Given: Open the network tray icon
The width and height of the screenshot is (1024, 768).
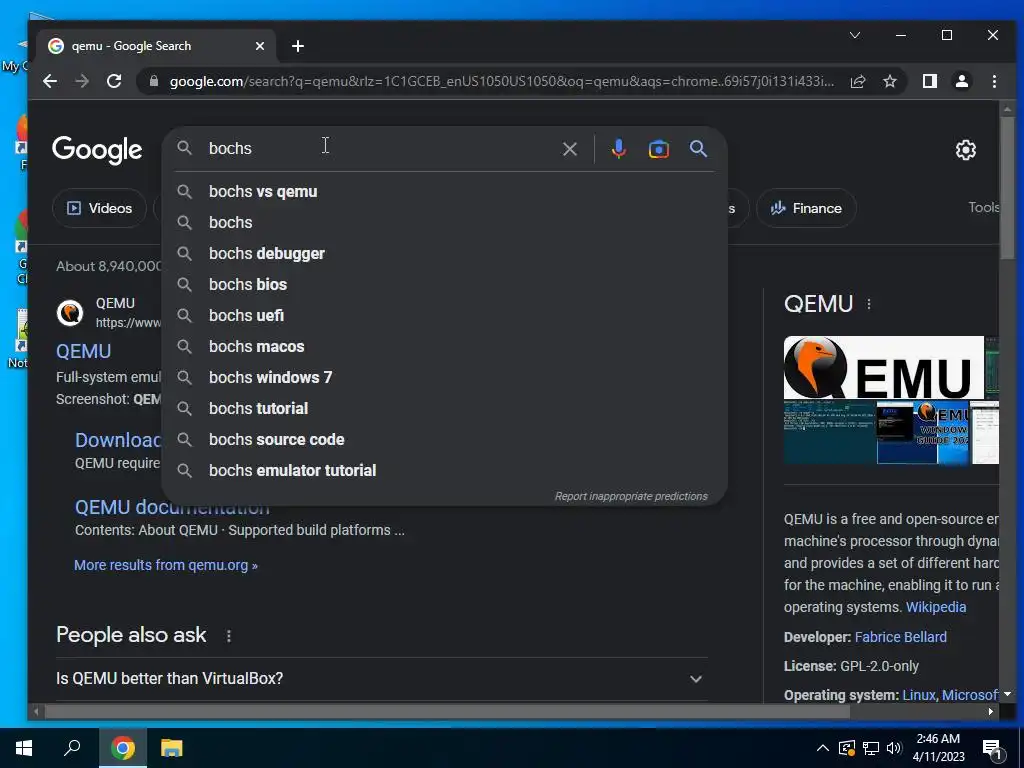Looking at the screenshot, I should [871, 748].
